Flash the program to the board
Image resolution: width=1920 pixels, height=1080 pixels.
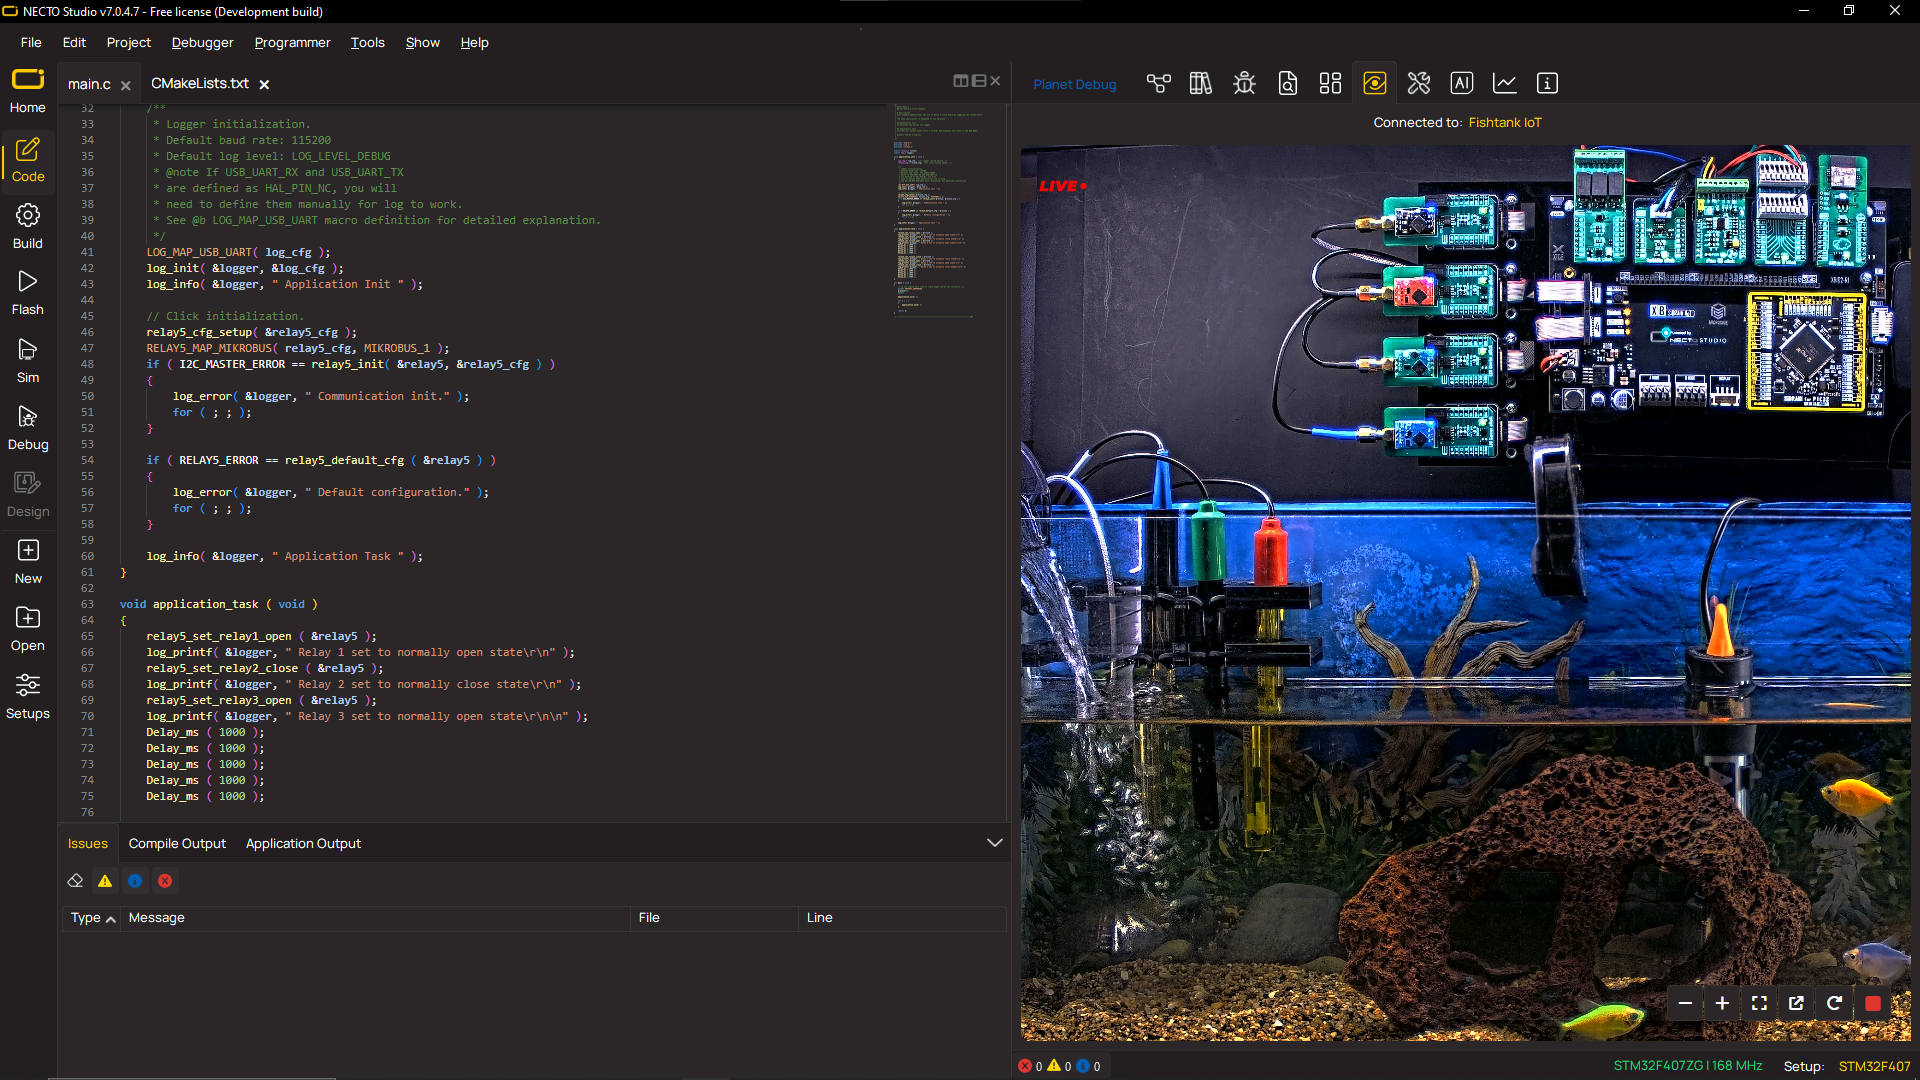(x=28, y=293)
